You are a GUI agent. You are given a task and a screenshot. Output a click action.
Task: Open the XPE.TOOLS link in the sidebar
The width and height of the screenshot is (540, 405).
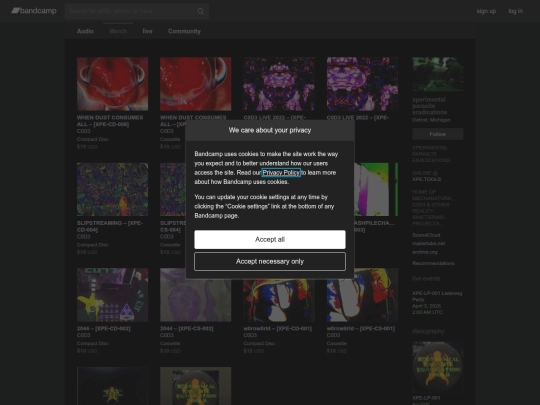pyautogui.click(x=426, y=179)
